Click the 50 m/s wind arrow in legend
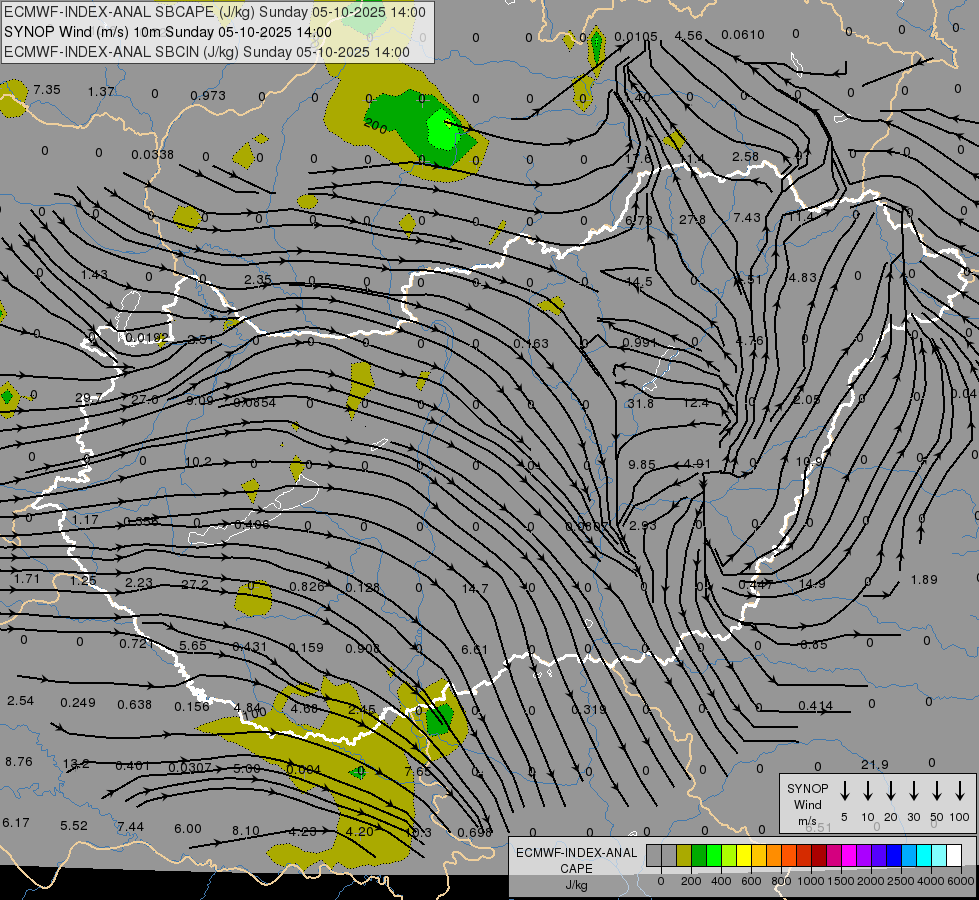The width and height of the screenshot is (979, 900). (937, 791)
